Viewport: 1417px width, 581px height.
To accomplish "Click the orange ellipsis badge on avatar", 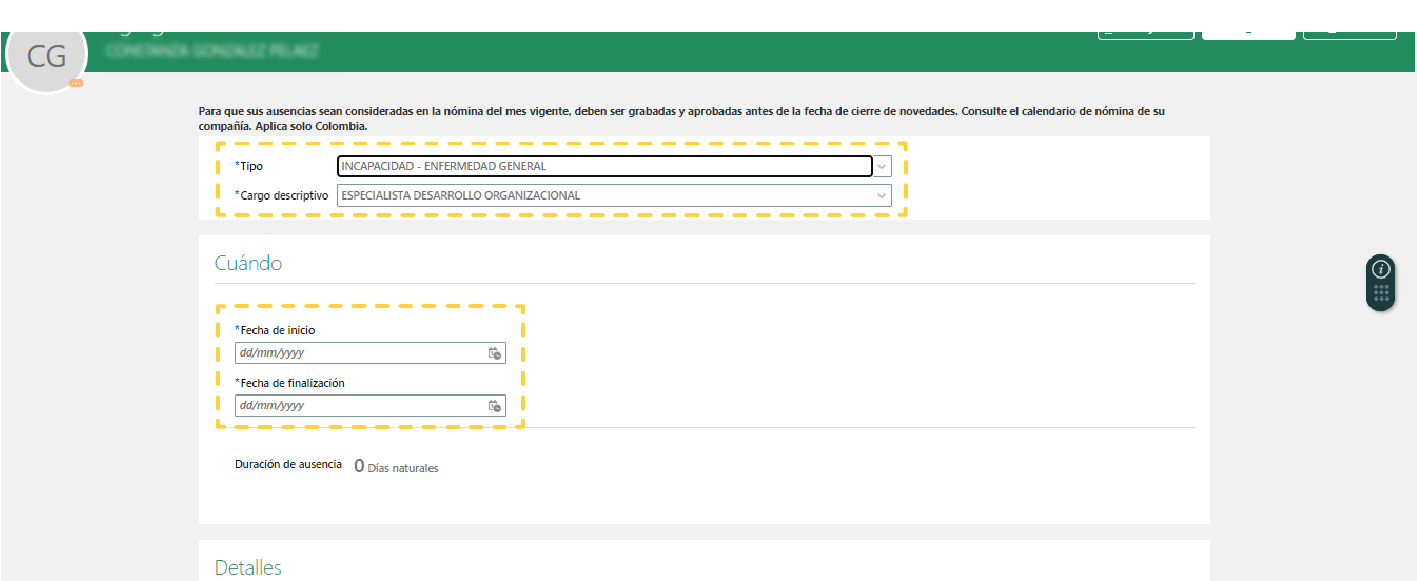I will 76,84.
